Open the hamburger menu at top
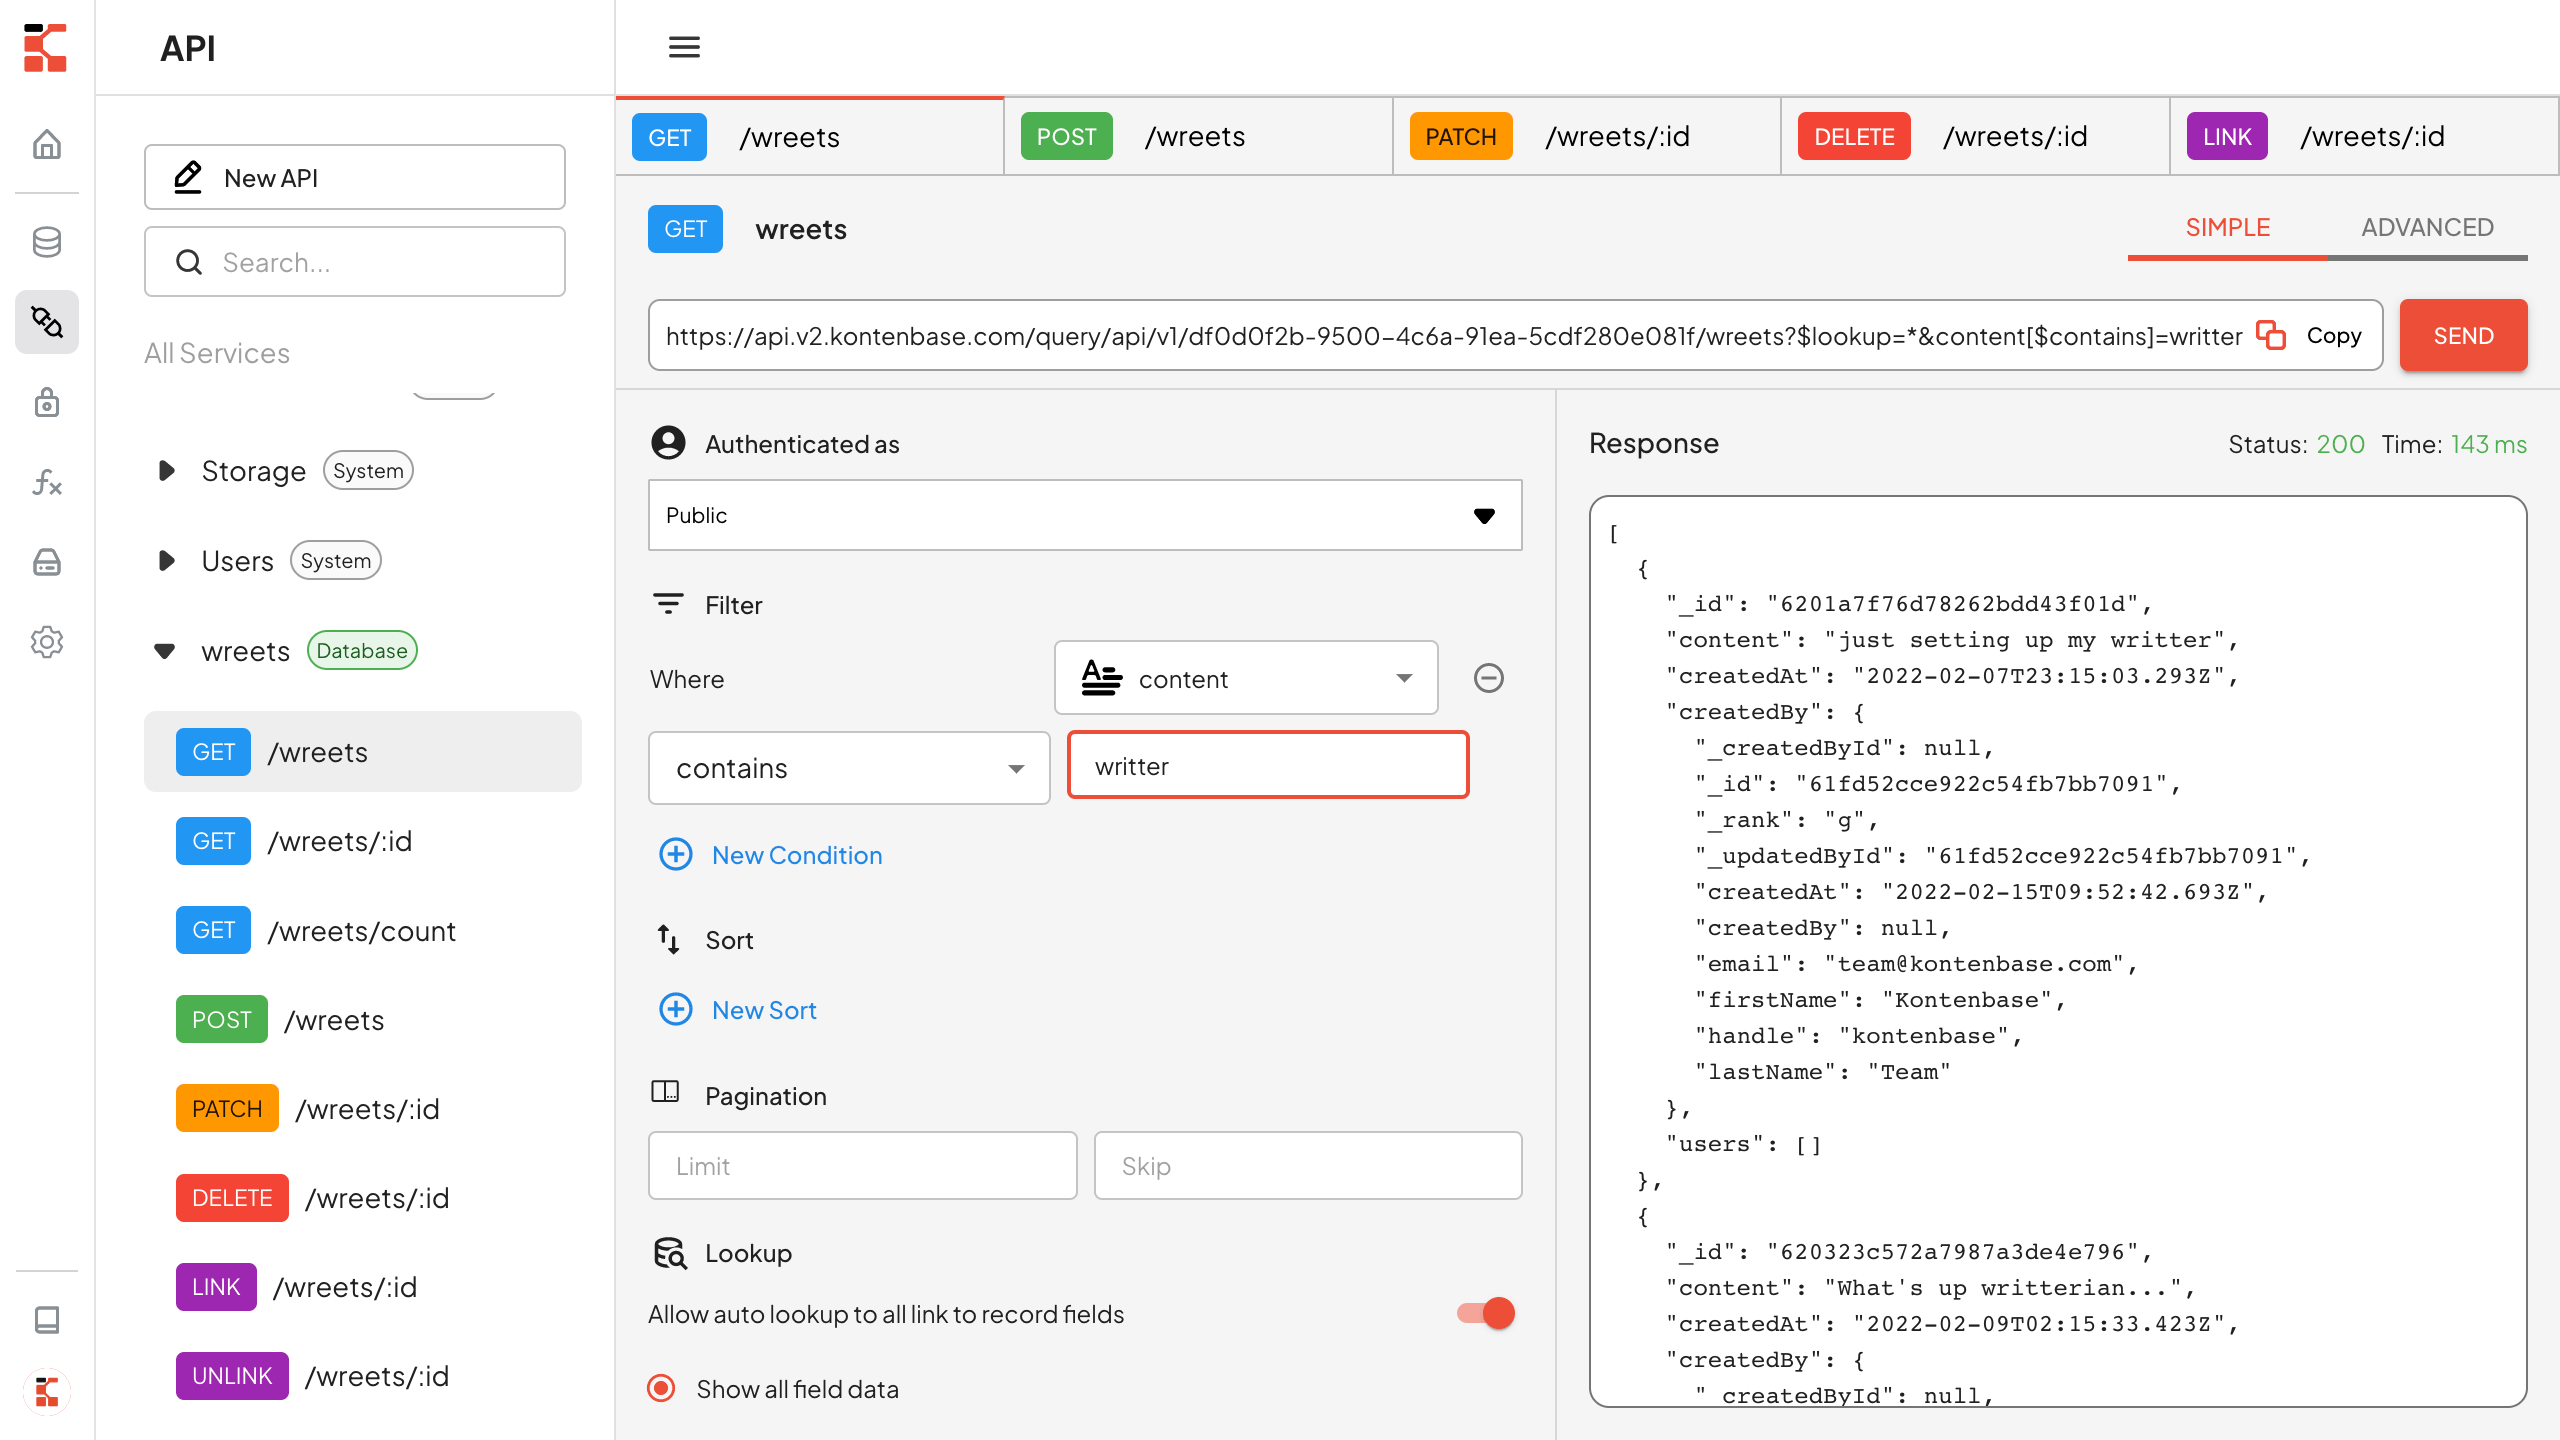Image resolution: width=2560 pixels, height=1440 pixels. (x=684, y=46)
